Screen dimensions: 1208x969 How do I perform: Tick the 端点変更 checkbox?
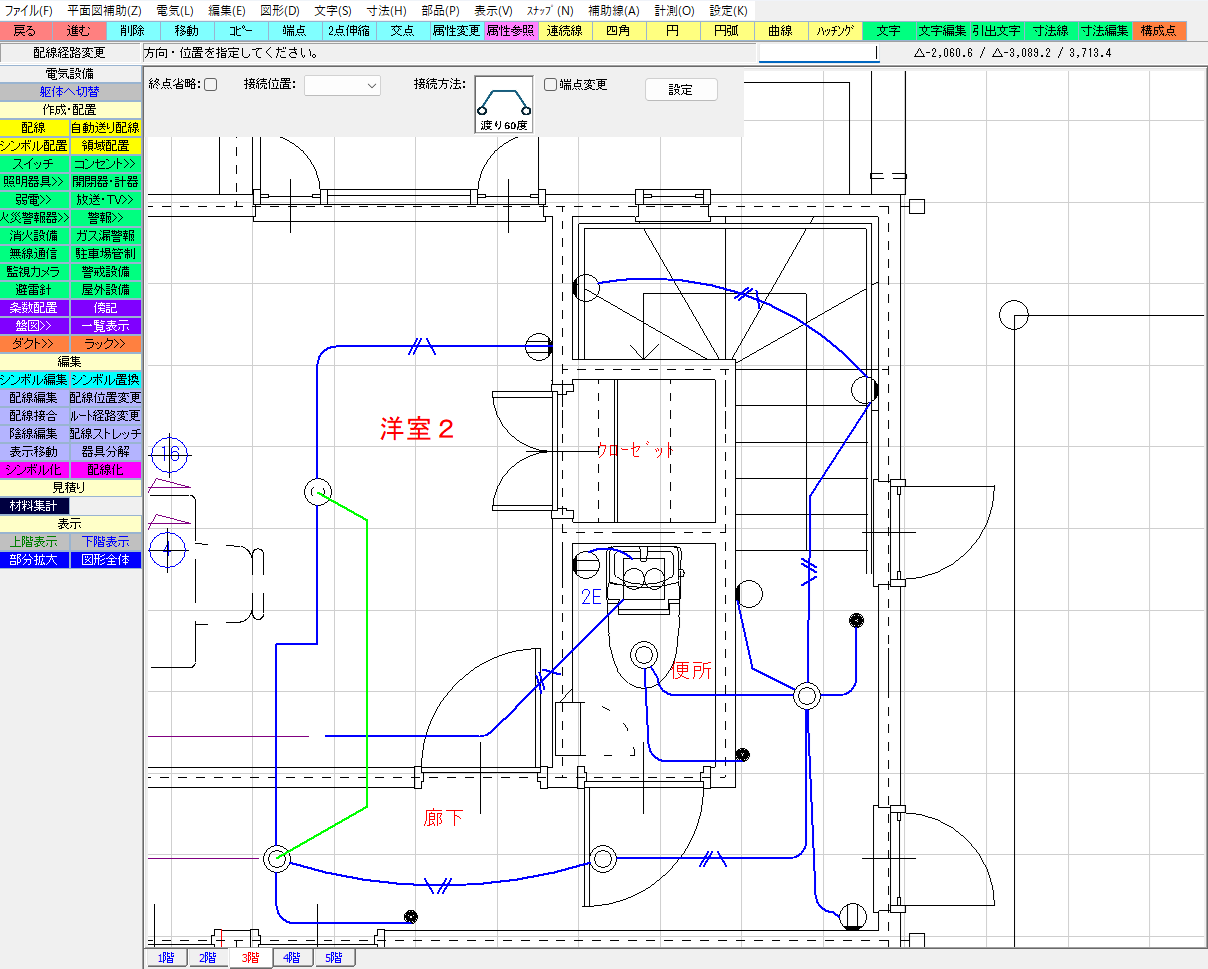(x=550, y=85)
